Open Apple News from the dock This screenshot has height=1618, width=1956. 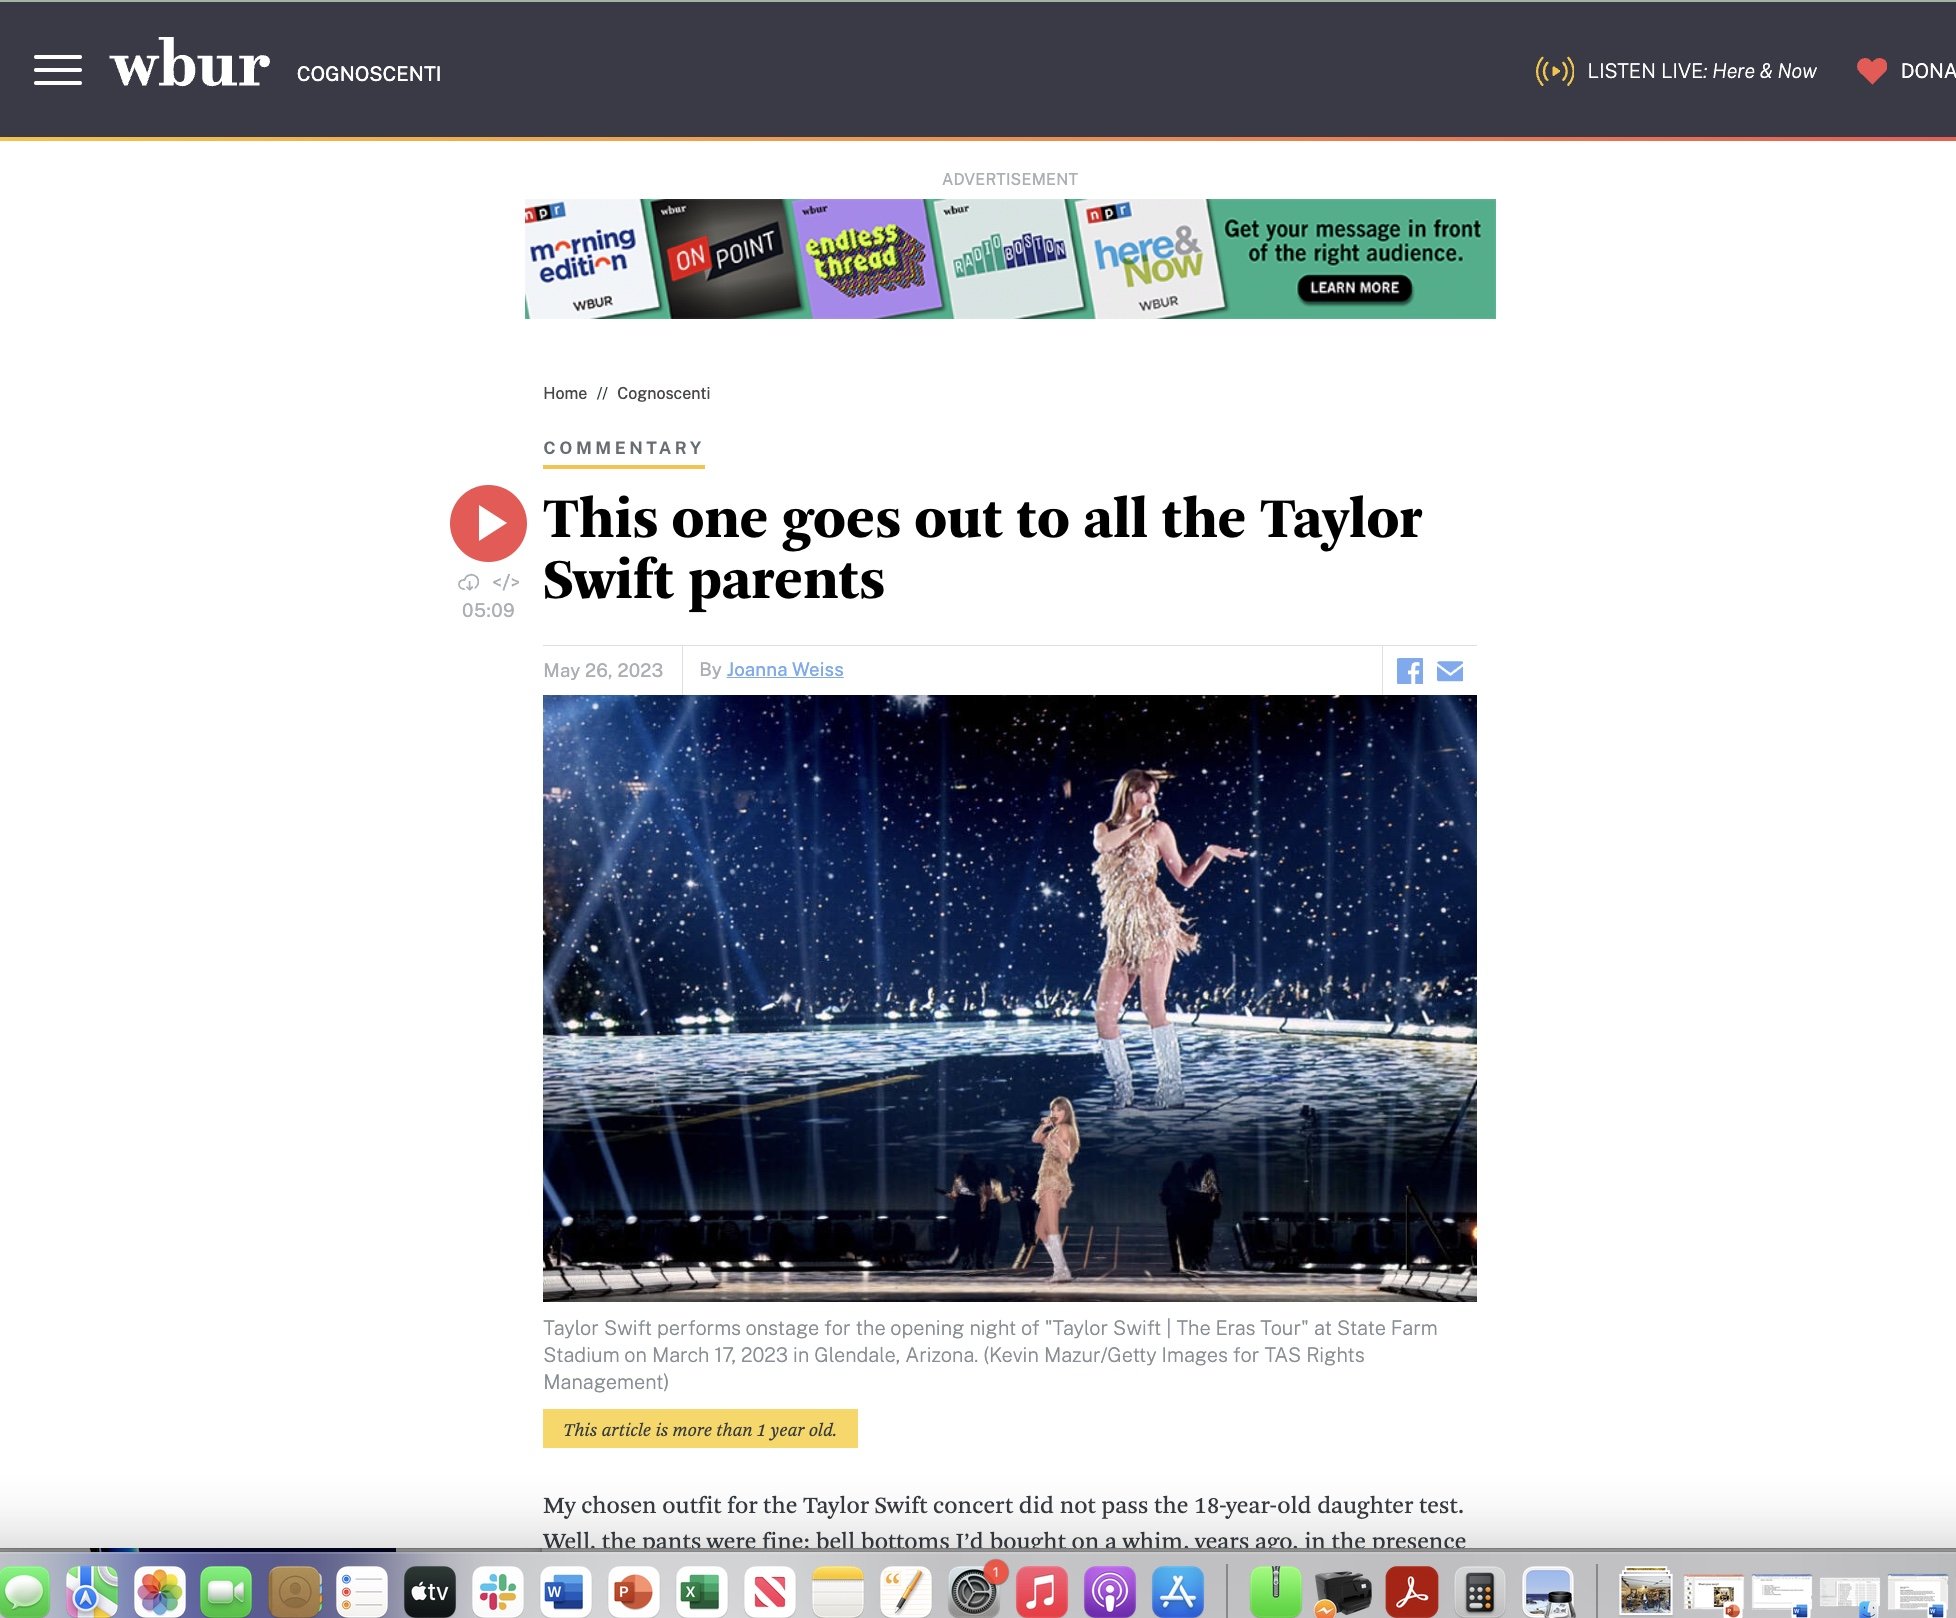coord(769,1591)
